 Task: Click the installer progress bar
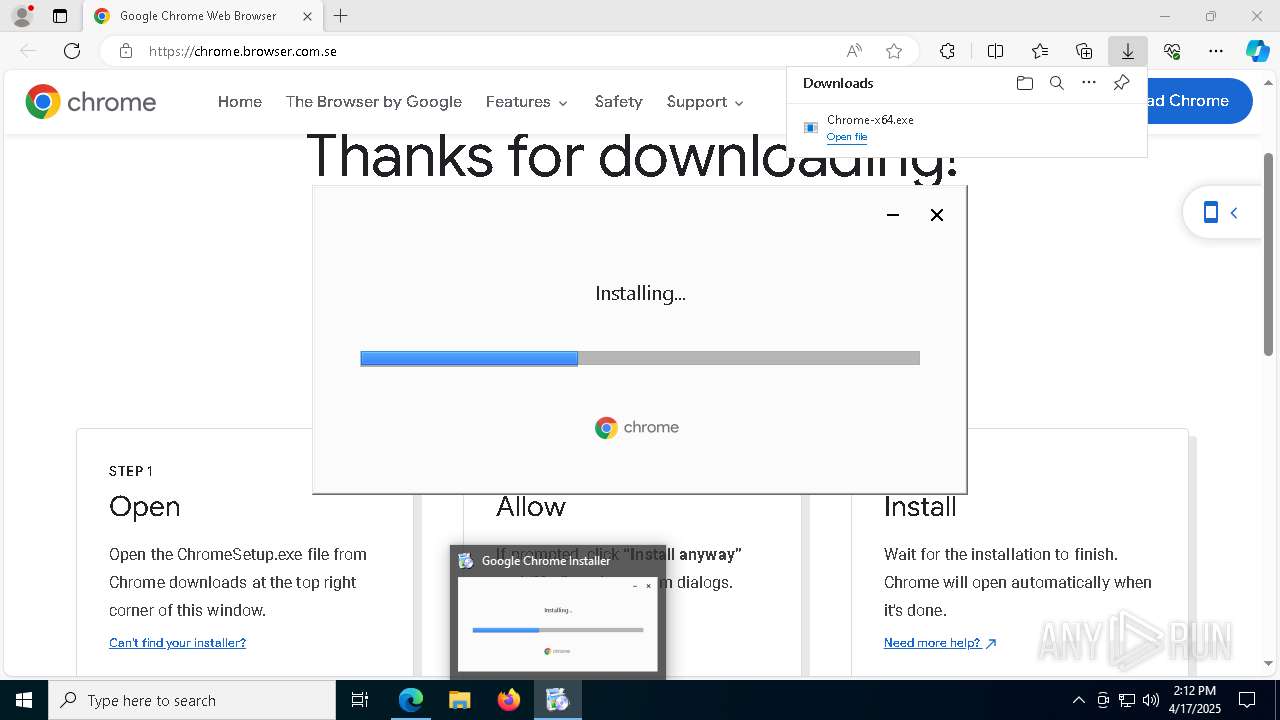(x=640, y=358)
